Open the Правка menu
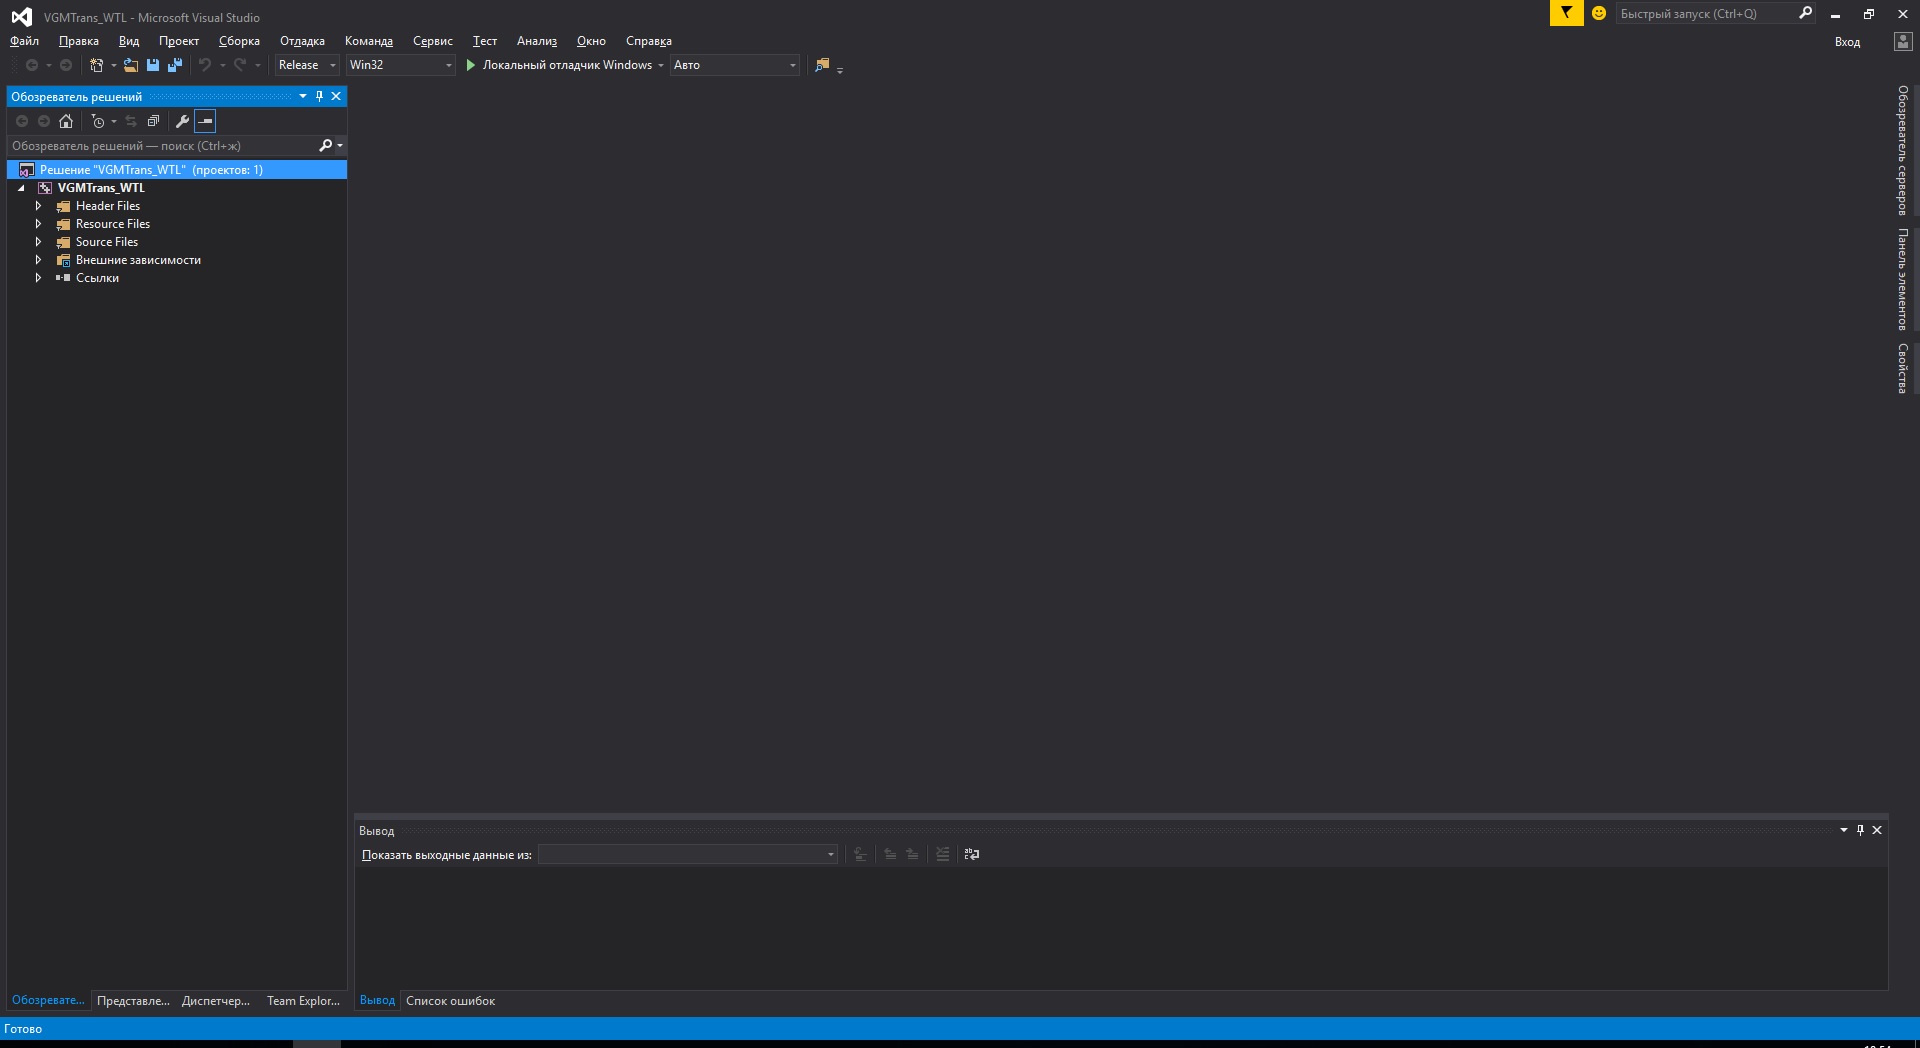Viewport: 1920px width, 1048px height. click(79, 41)
